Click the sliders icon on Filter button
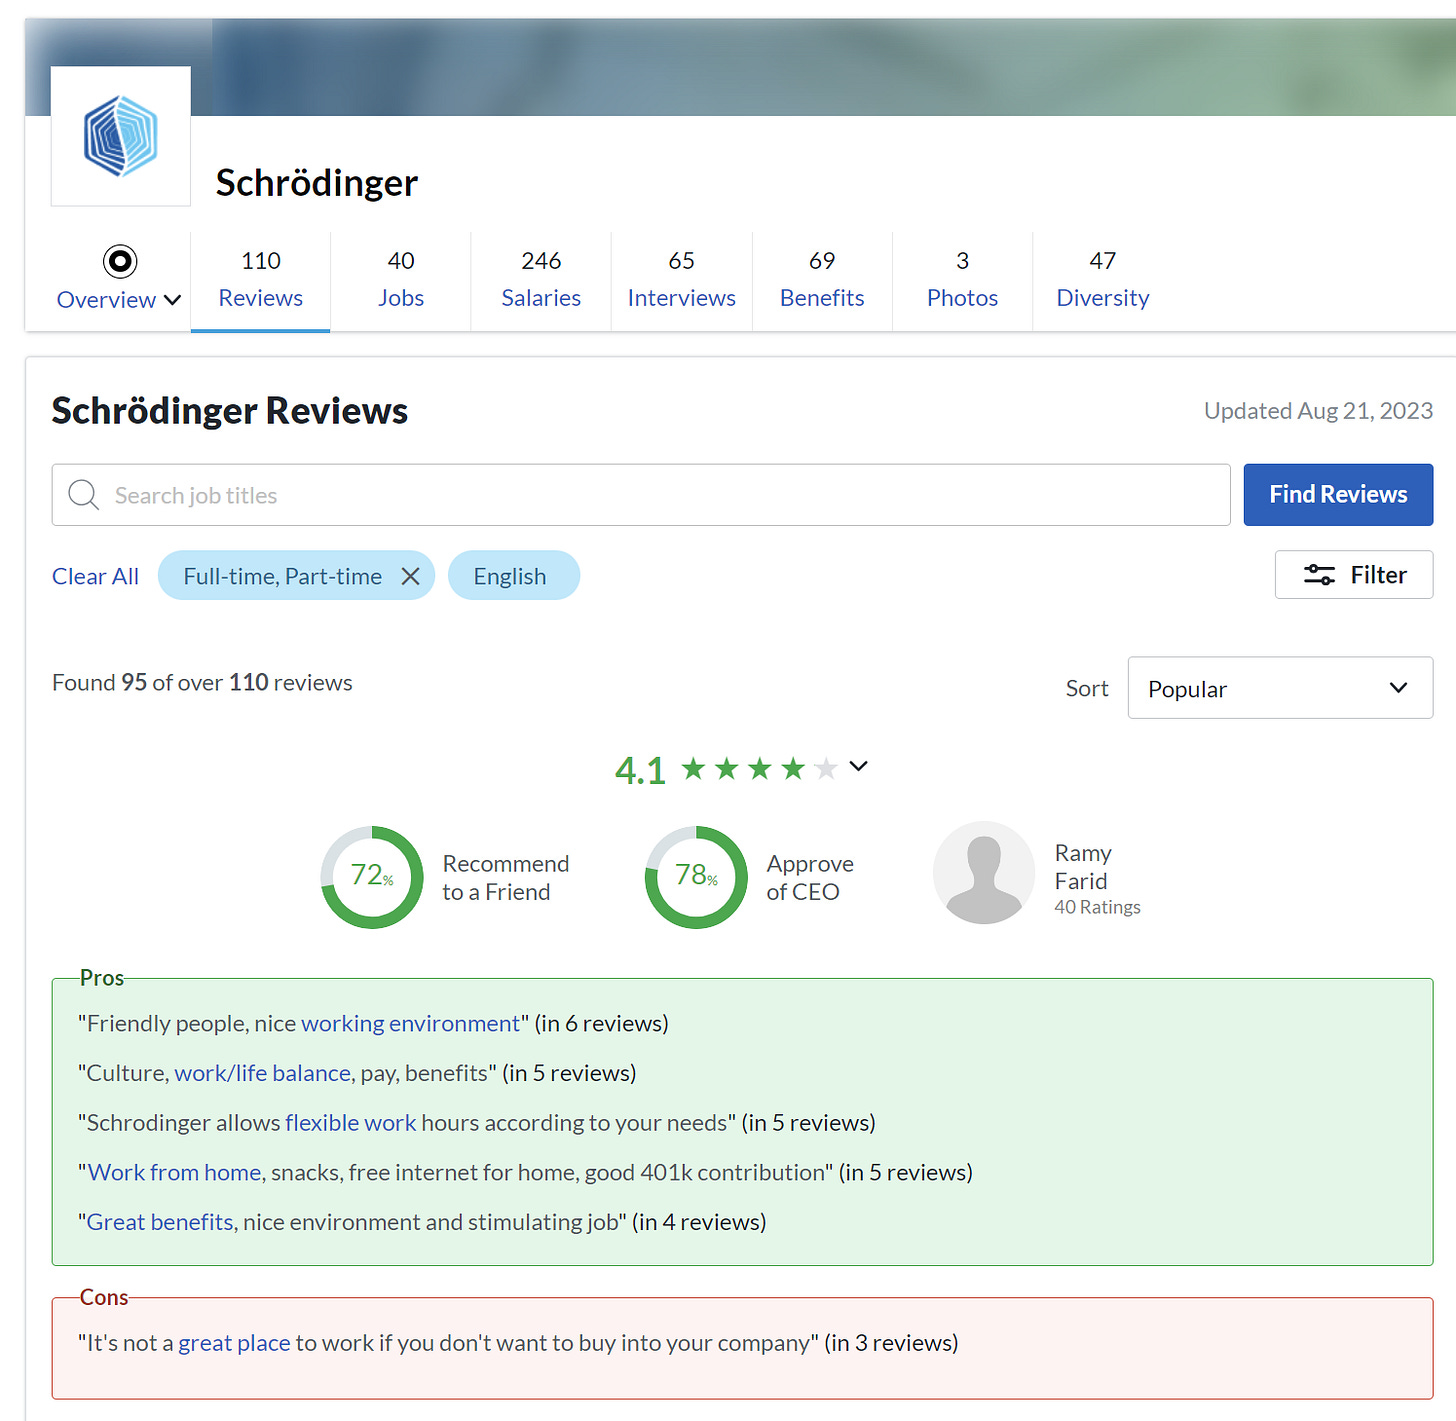The image size is (1456, 1421). [x=1319, y=575]
